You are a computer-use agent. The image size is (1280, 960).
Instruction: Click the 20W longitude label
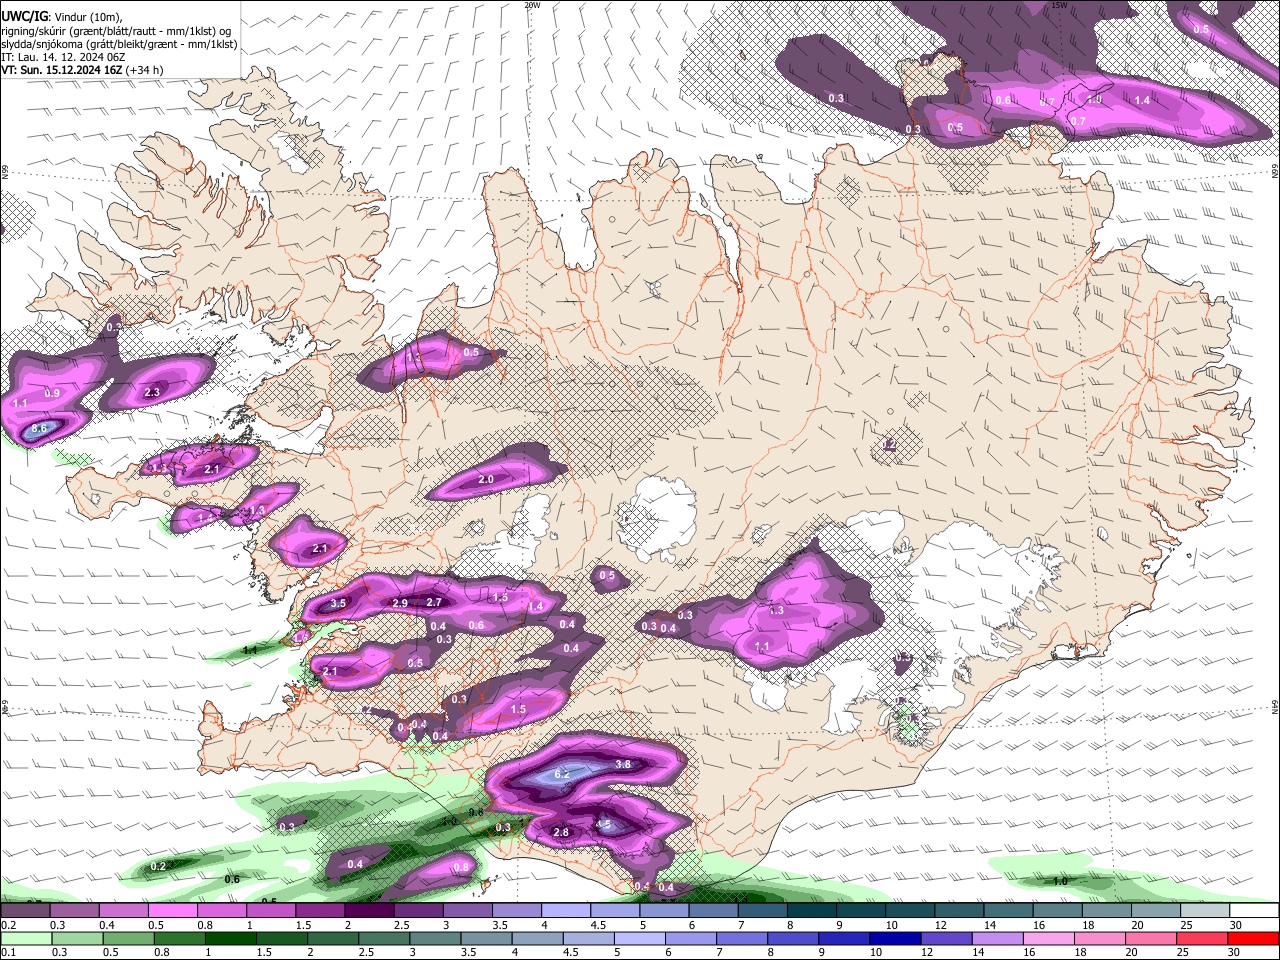(532, 5)
